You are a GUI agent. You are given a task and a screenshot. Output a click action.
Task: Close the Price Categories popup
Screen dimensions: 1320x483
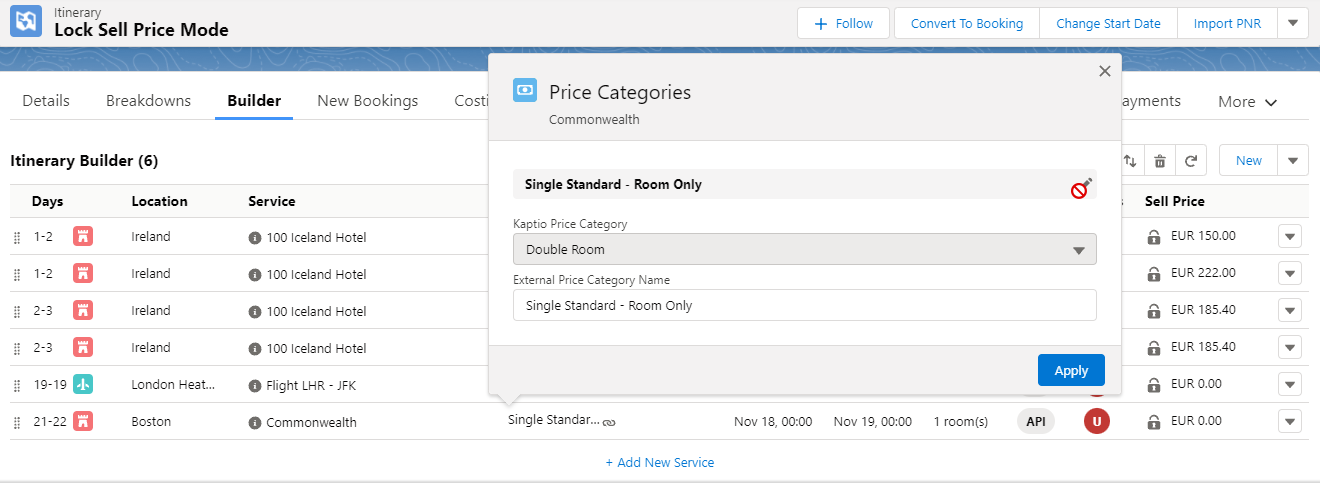1105,71
